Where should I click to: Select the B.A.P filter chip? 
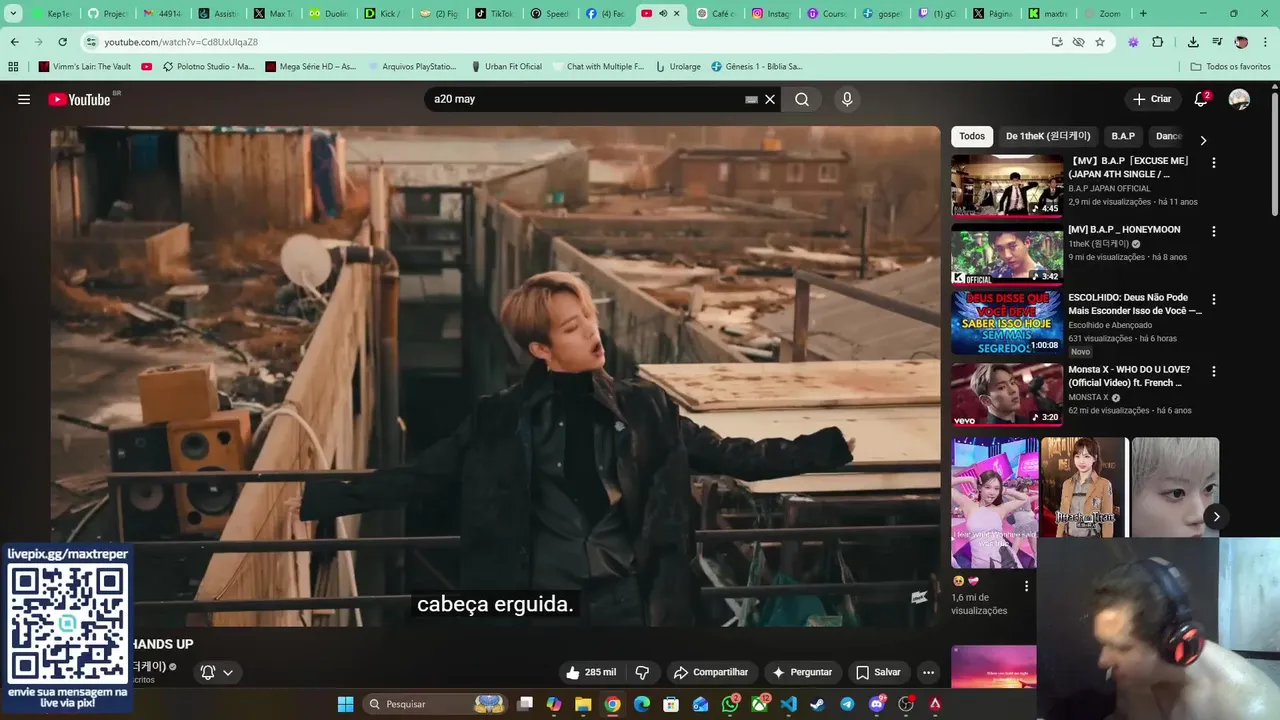1123,136
